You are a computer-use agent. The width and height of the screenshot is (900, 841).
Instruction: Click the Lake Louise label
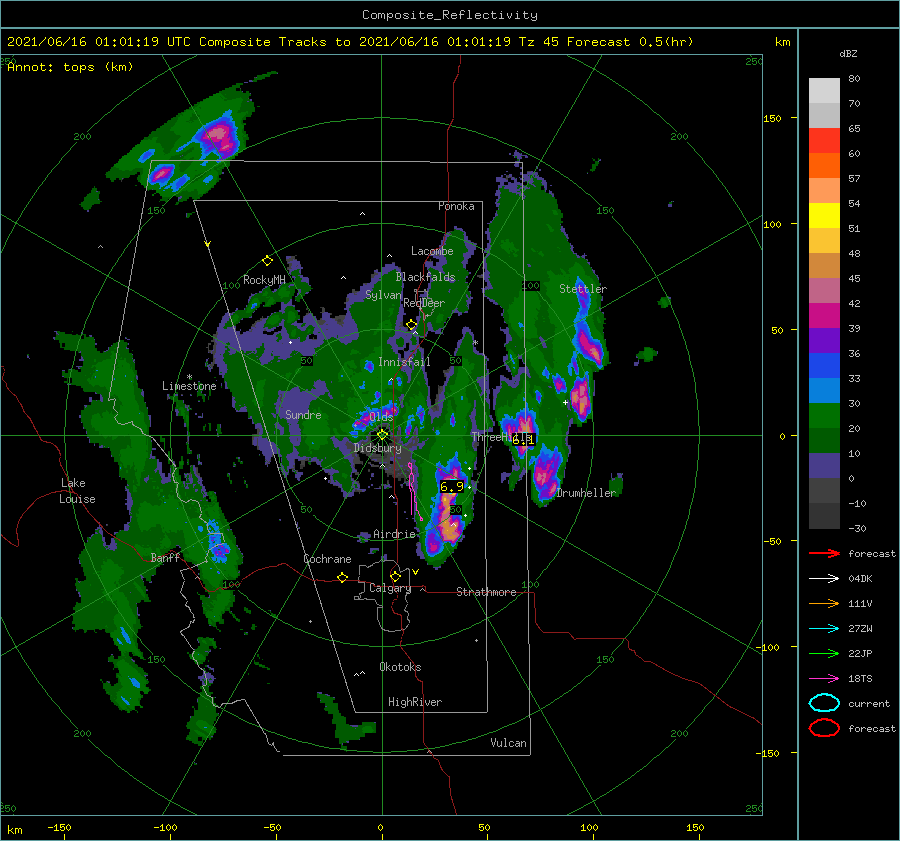pyautogui.click(x=77, y=491)
